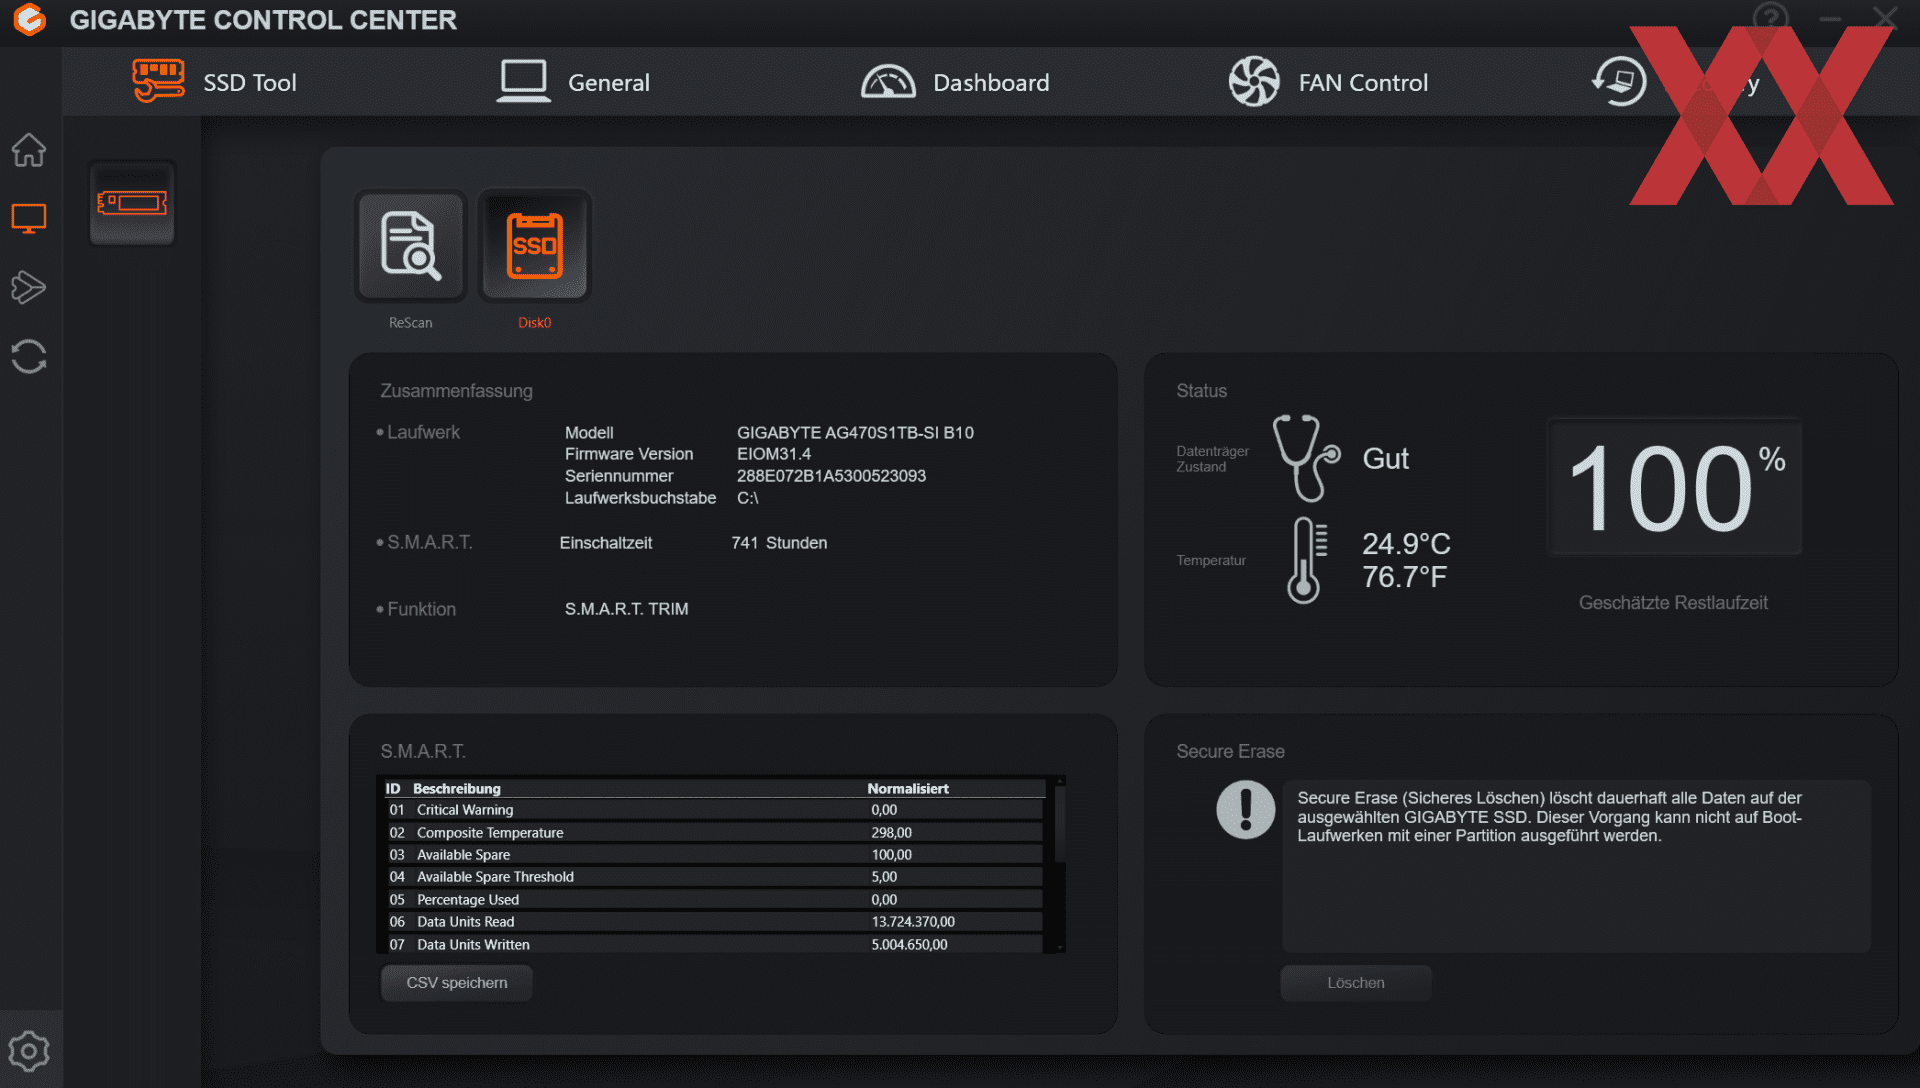Click the firmware version EIOM31.4
Image resolution: width=1920 pixels, height=1088 pixels.
point(774,454)
